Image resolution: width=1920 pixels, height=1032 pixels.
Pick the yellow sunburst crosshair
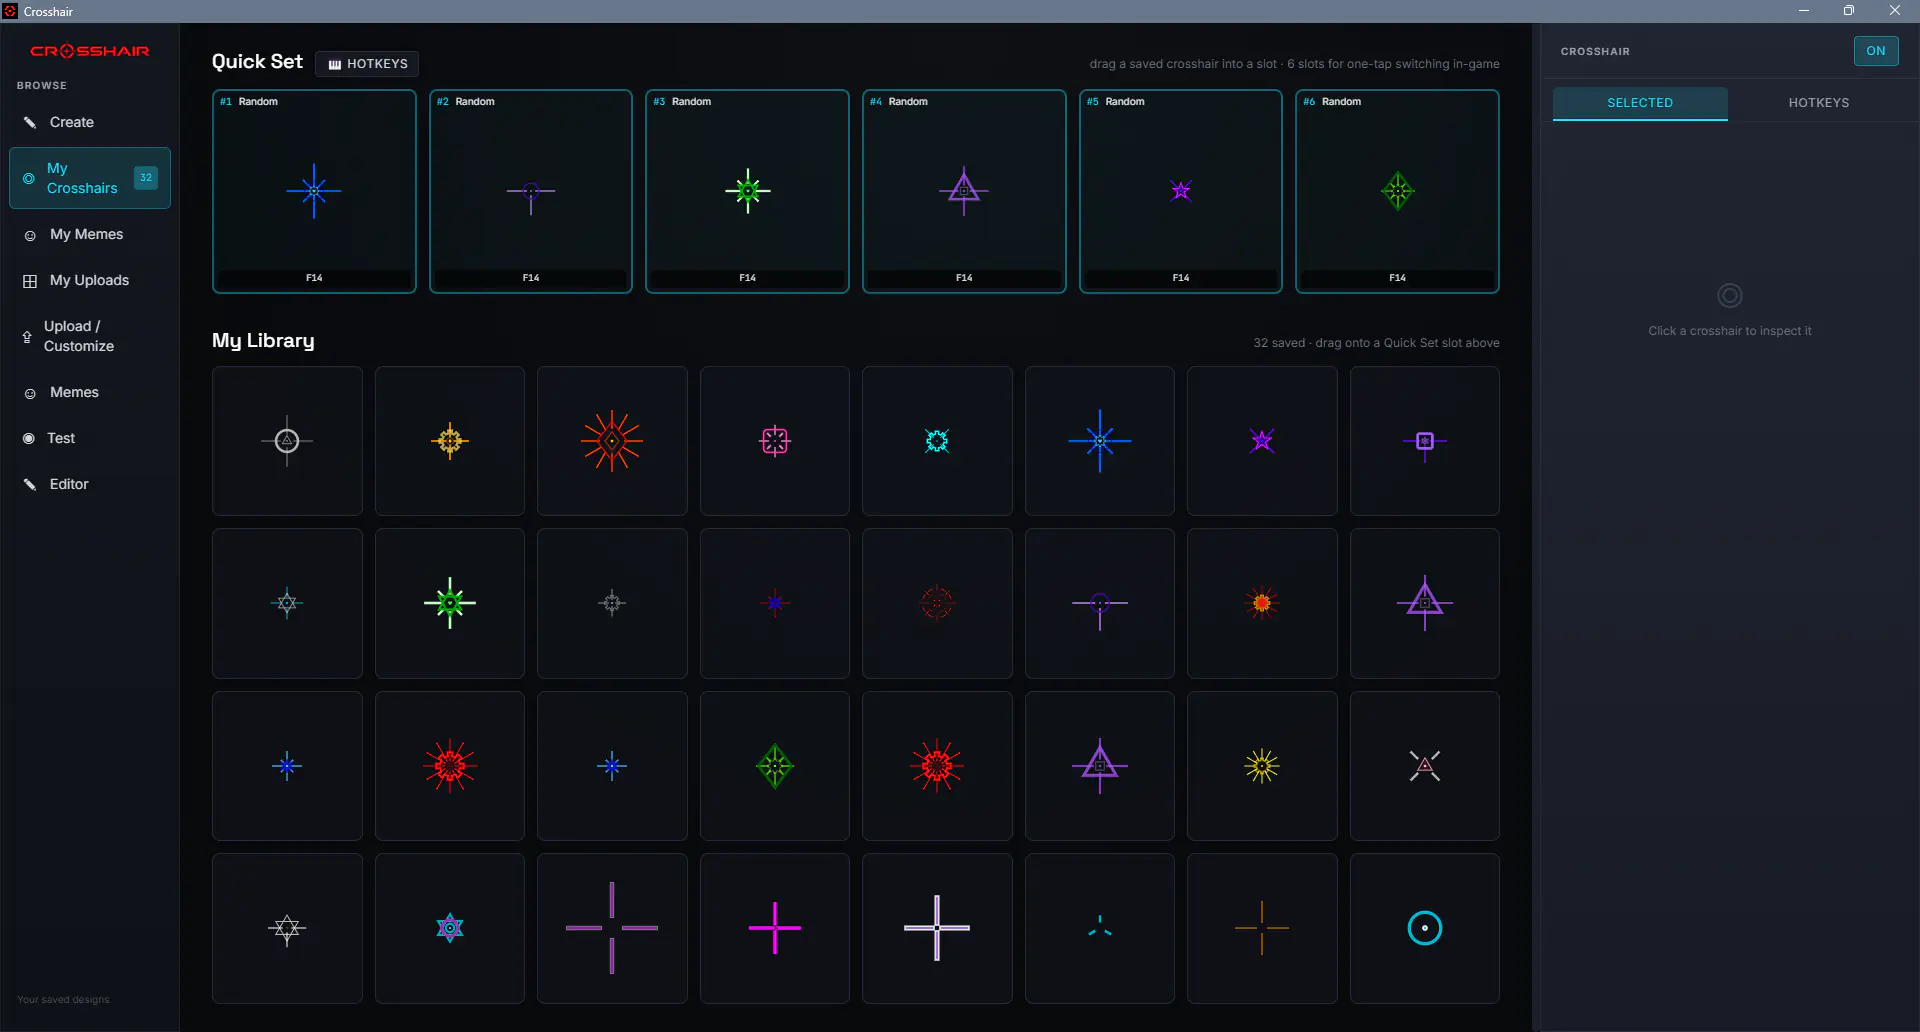pos(1262,766)
